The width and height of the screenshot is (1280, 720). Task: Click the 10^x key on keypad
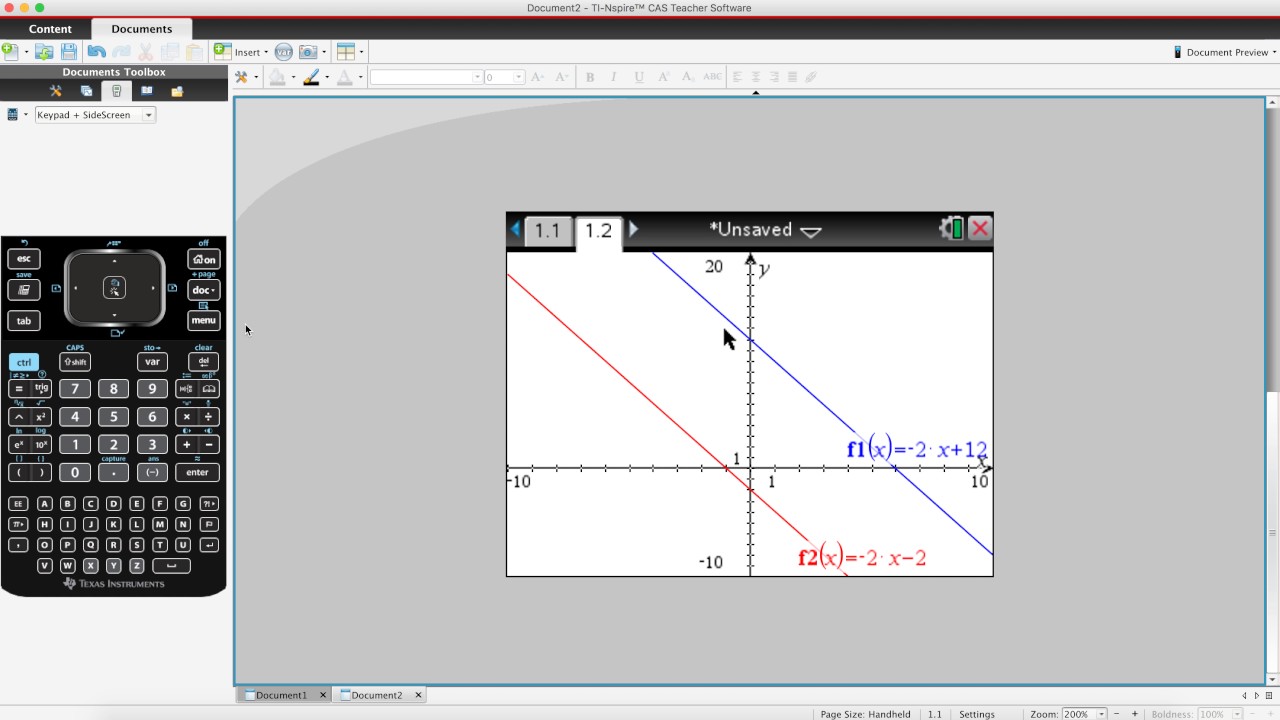pos(42,444)
